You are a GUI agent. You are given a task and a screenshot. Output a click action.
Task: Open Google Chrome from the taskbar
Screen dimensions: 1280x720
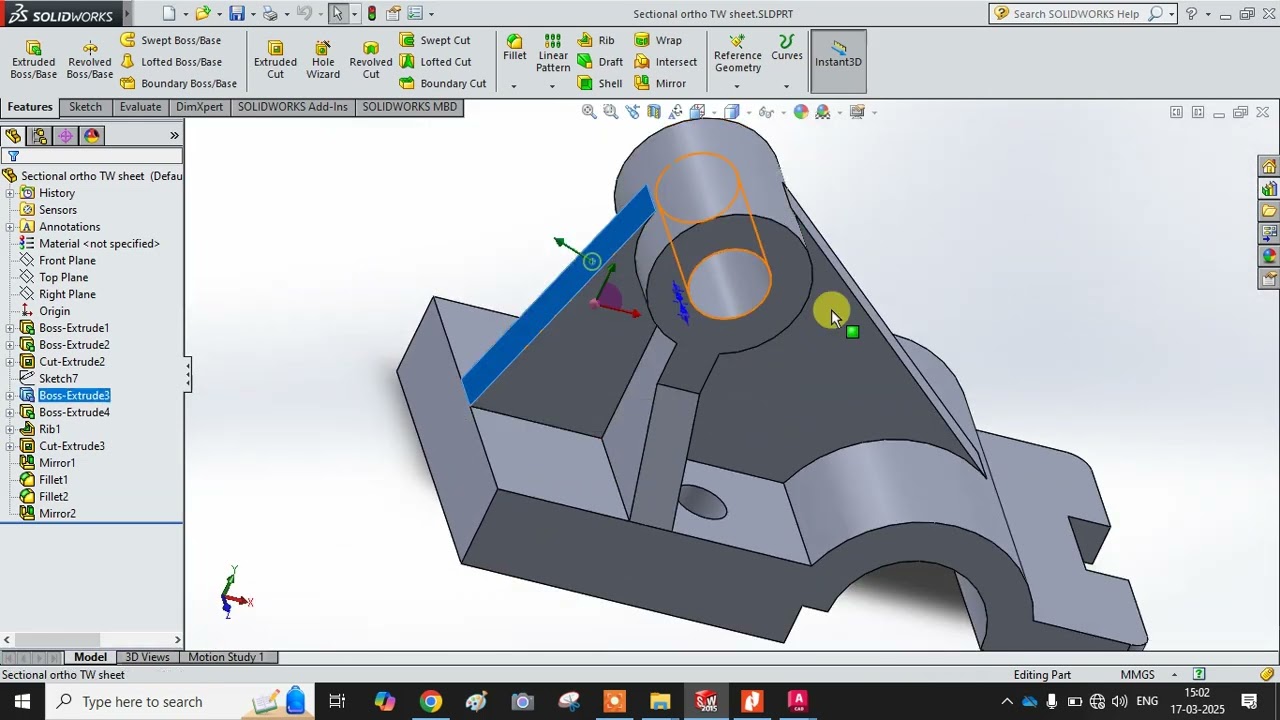point(430,701)
